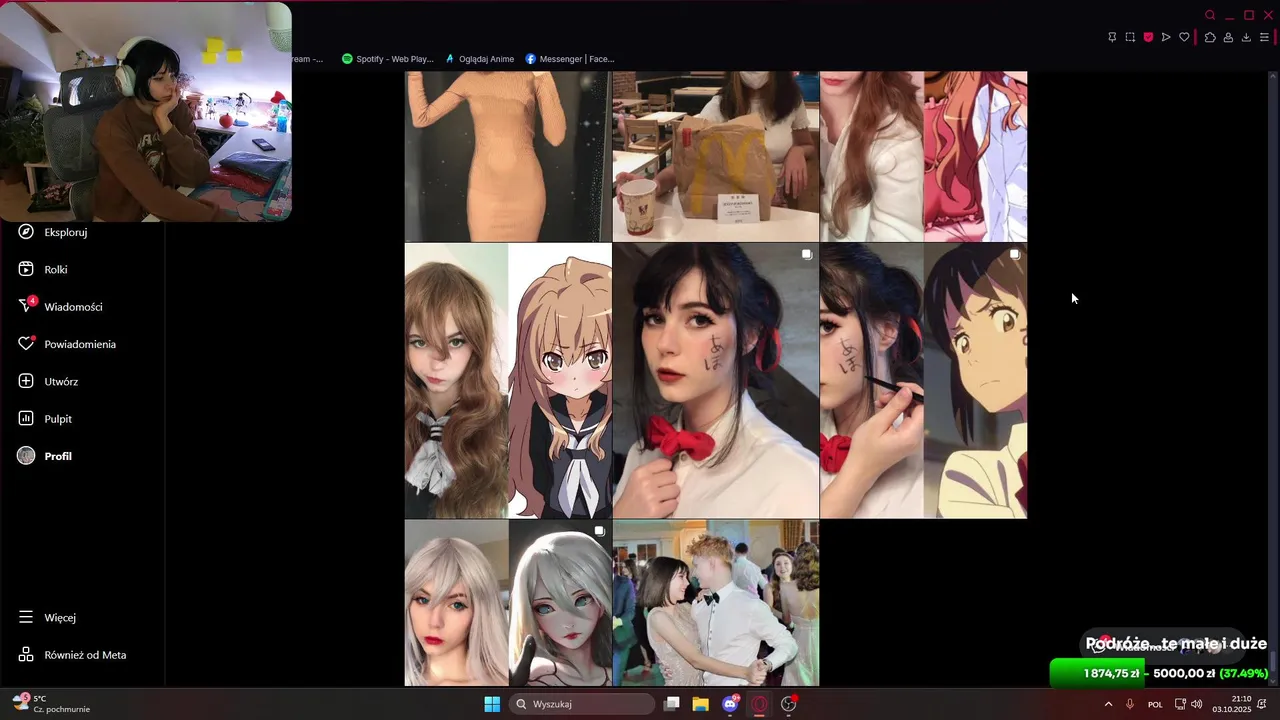Click carousel icon on face-paint comparison post

click(x=1014, y=255)
